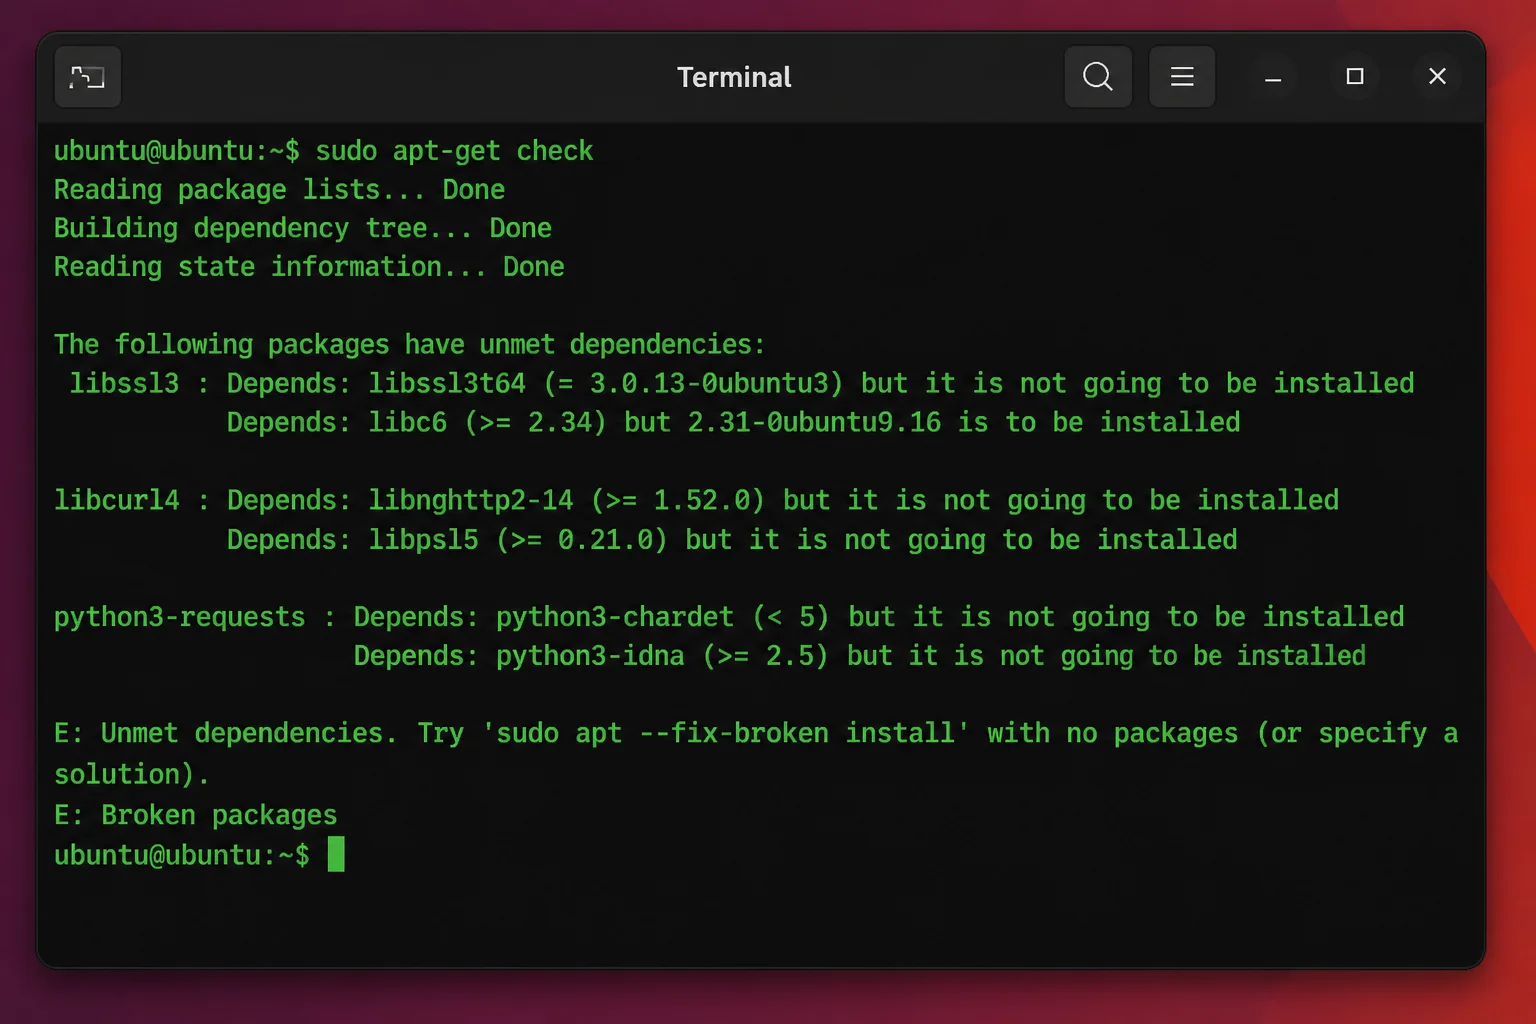Click the cursor at the last prompt
Image resolution: width=1536 pixels, height=1024 pixels.
click(x=336, y=855)
